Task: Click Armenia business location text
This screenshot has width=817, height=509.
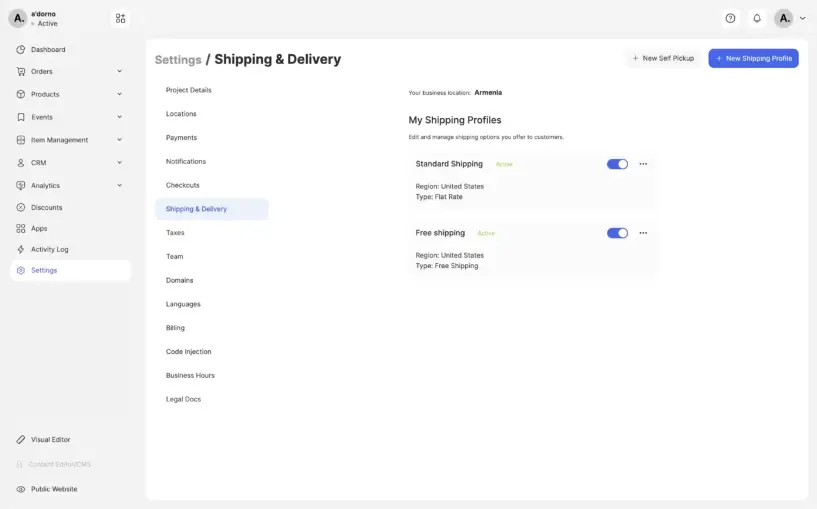Action: click(x=488, y=93)
